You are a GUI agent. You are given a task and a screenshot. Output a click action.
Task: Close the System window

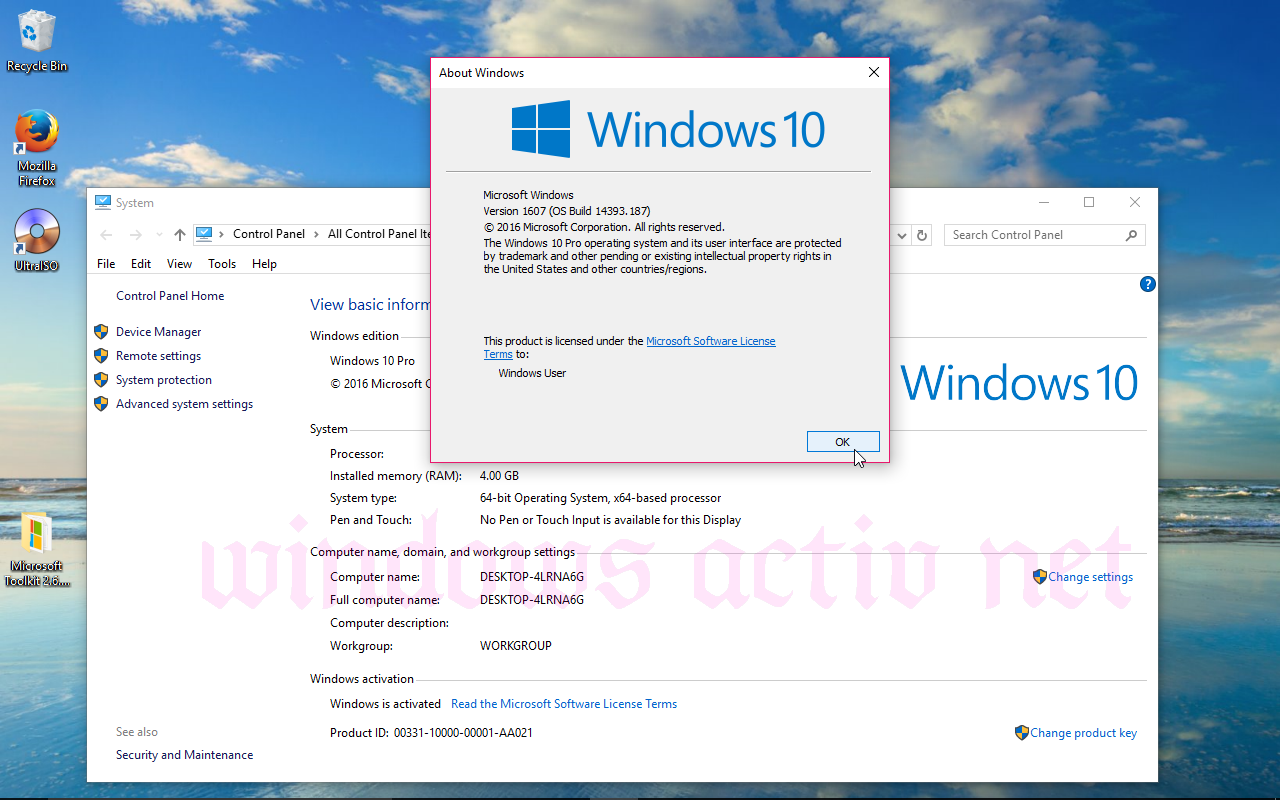(1135, 202)
